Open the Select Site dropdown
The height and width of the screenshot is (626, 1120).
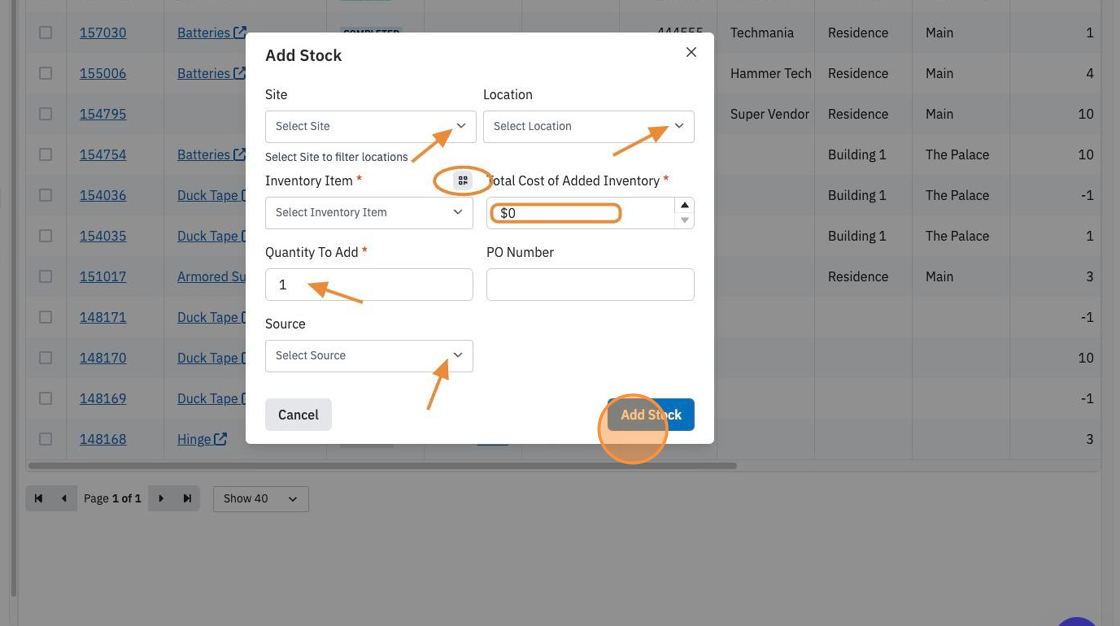tap(370, 126)
